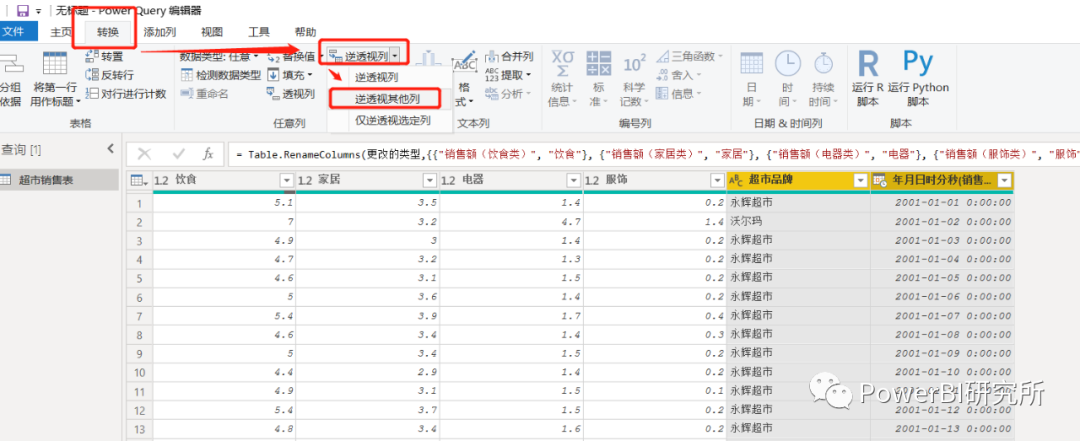
Task: Click the ABC type icon of 超市品牌
Action: click(x=736, y=181)
